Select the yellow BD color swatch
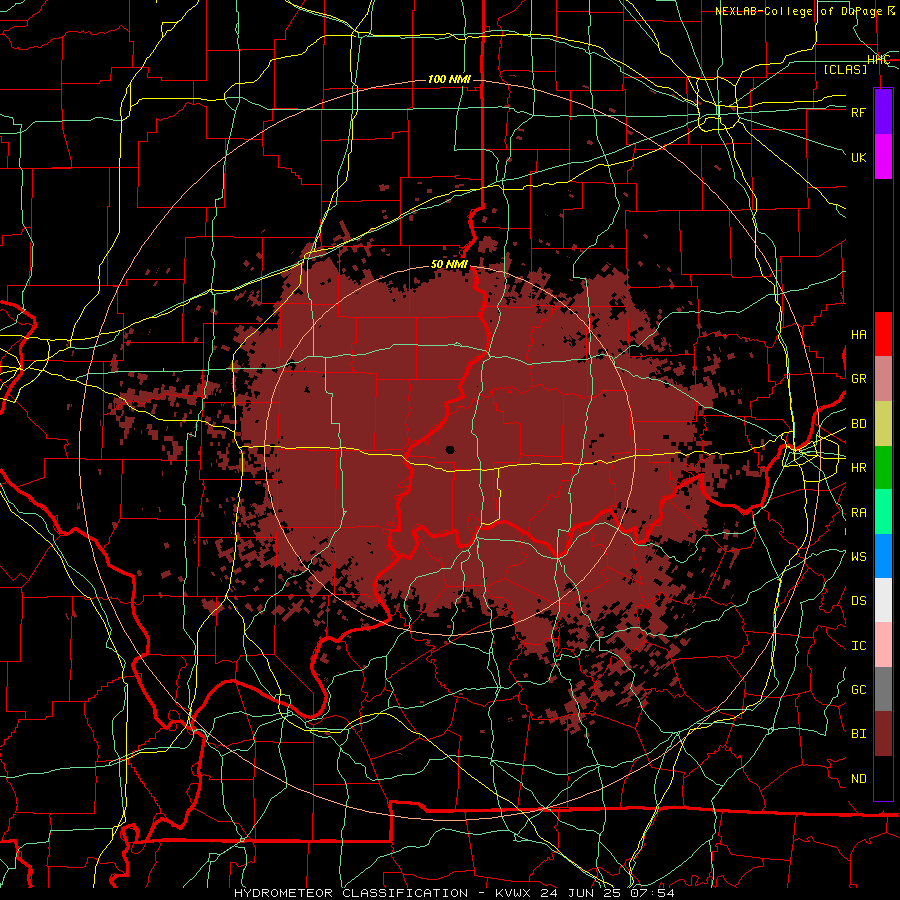Screen dimensions: 900x900 (x=883, y=424)
